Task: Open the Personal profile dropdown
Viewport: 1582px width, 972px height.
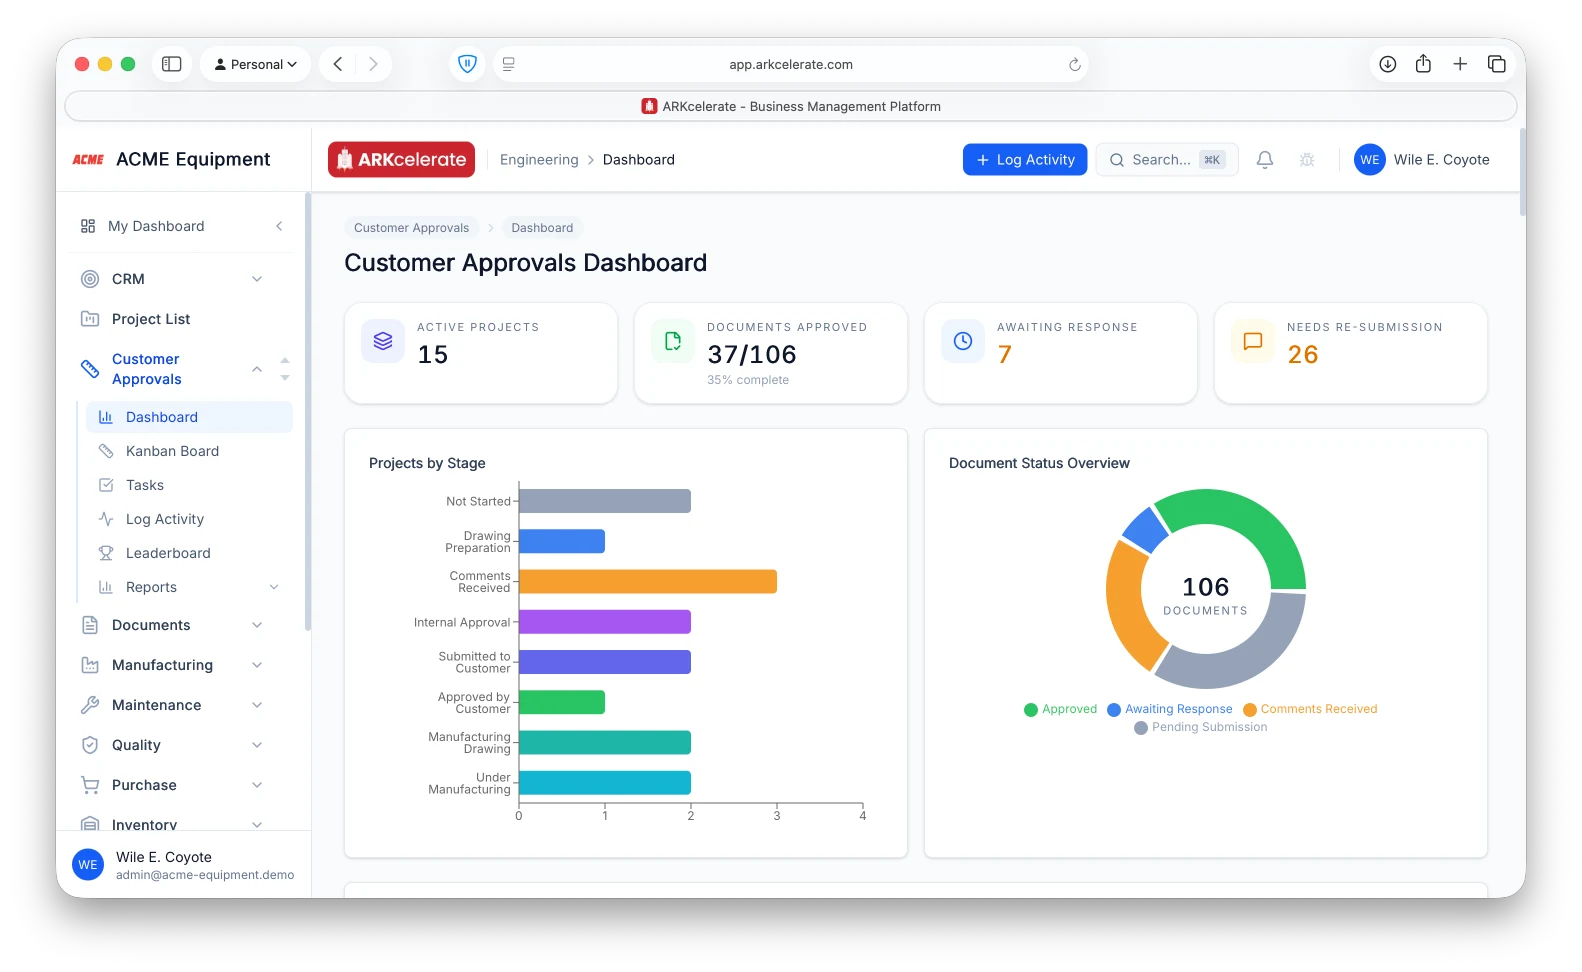Action: 256,64
